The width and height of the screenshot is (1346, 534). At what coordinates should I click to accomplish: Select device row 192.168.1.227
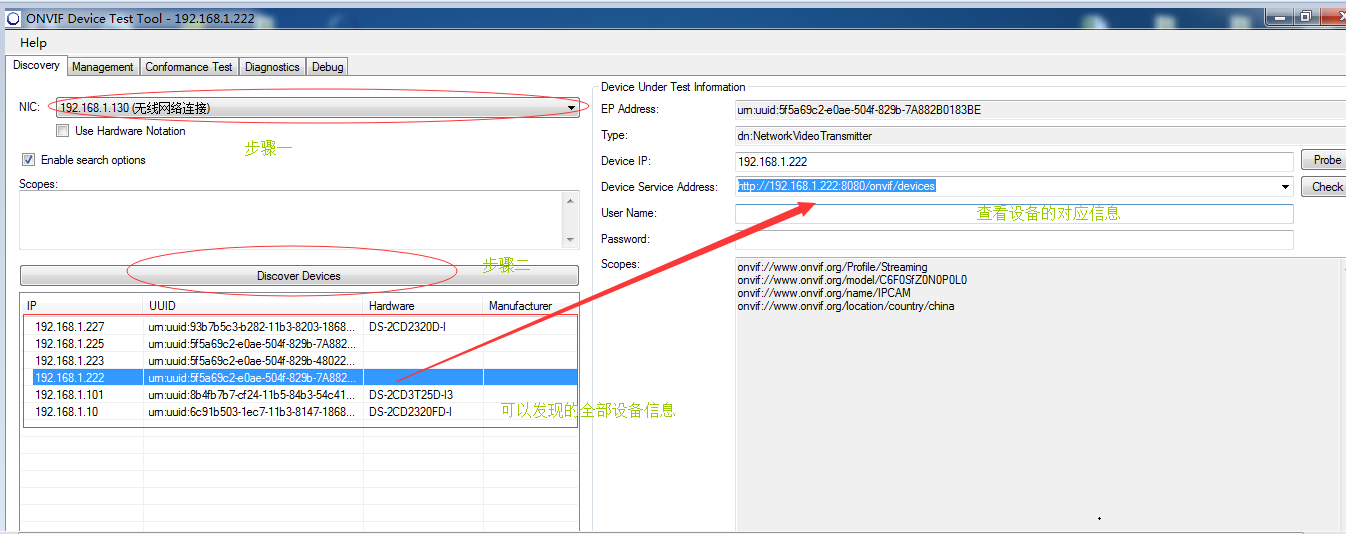tap(300, 327)
